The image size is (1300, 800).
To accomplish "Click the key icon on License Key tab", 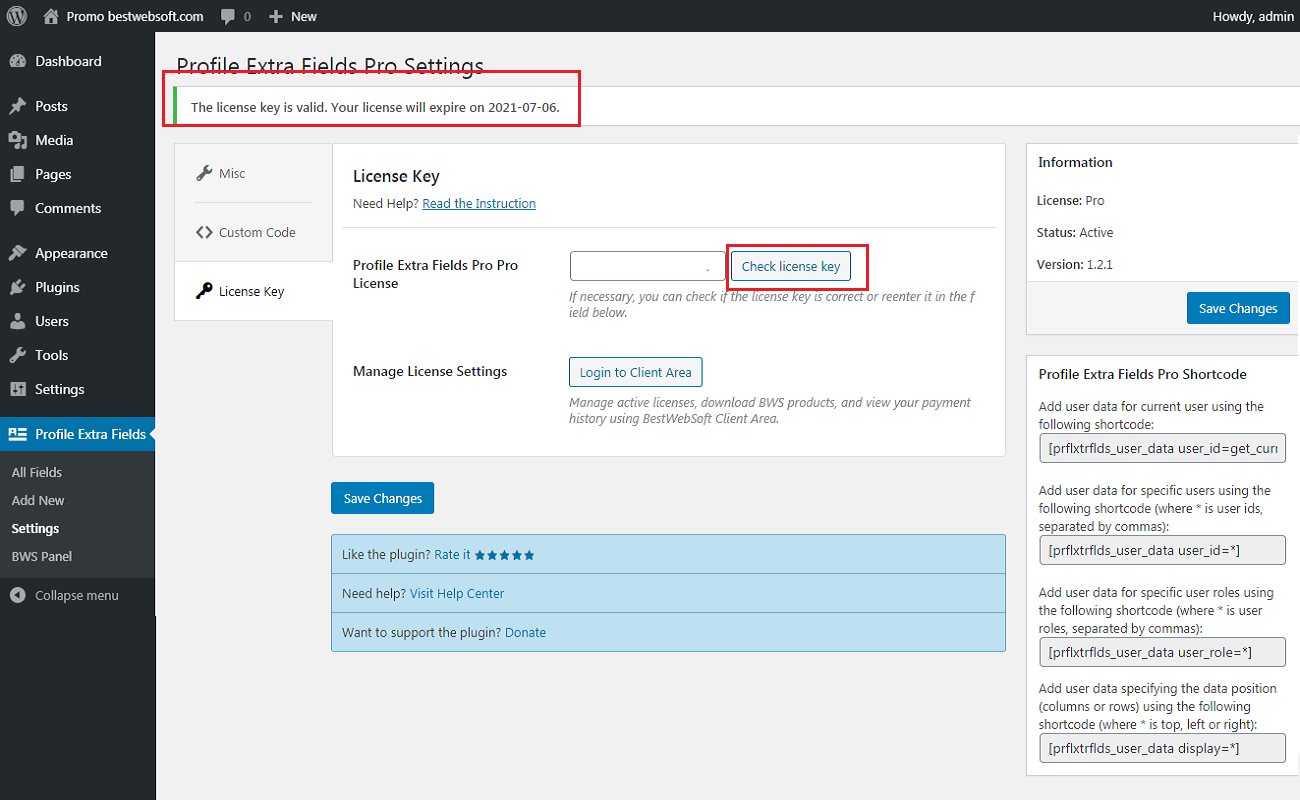I will click(x=203, y=291).
